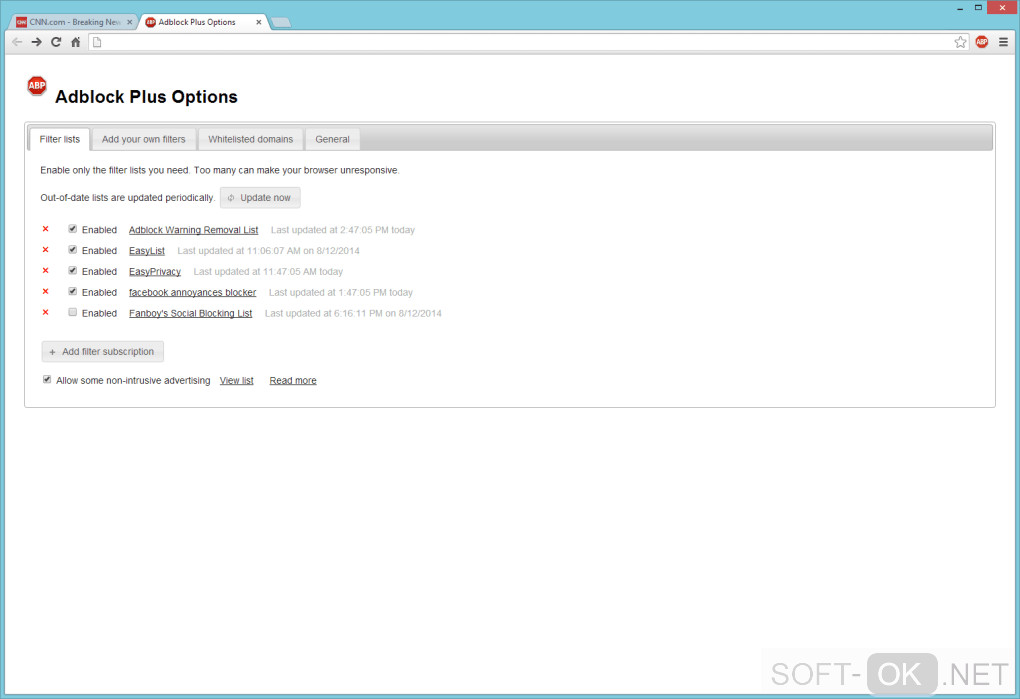
Task: Delete the EasyList subscription with red X
Action: point(46,250)
